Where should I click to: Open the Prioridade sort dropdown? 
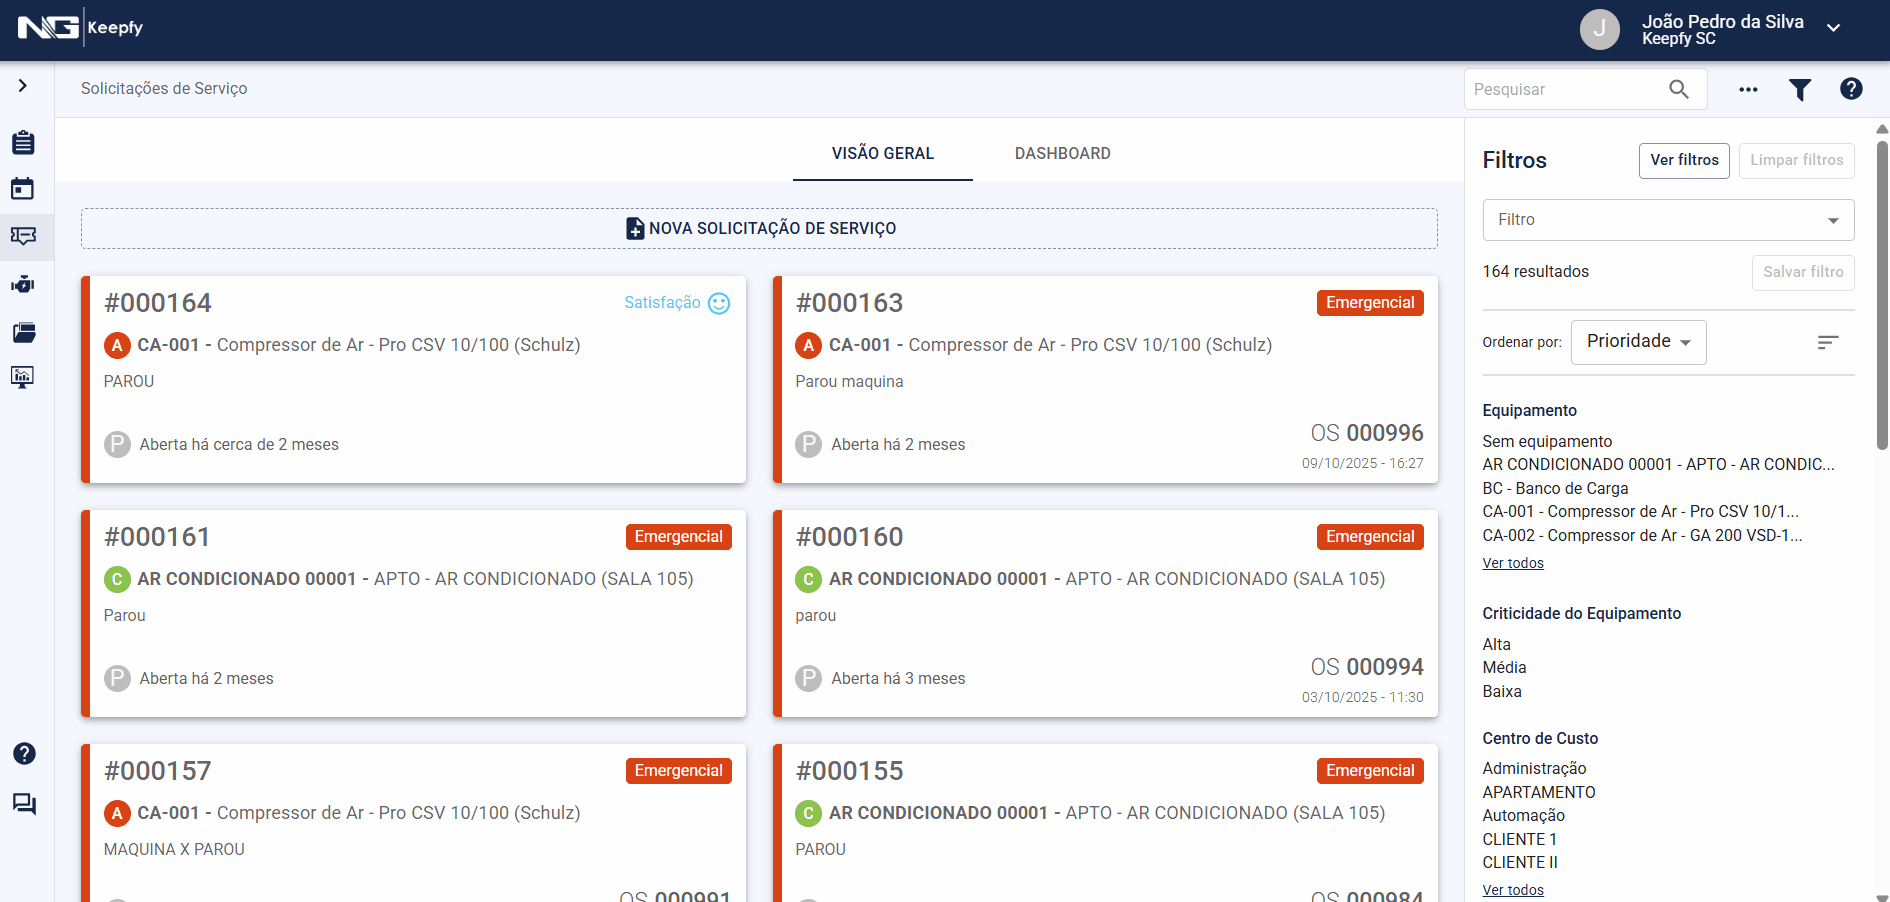(x=1638, y=342)
